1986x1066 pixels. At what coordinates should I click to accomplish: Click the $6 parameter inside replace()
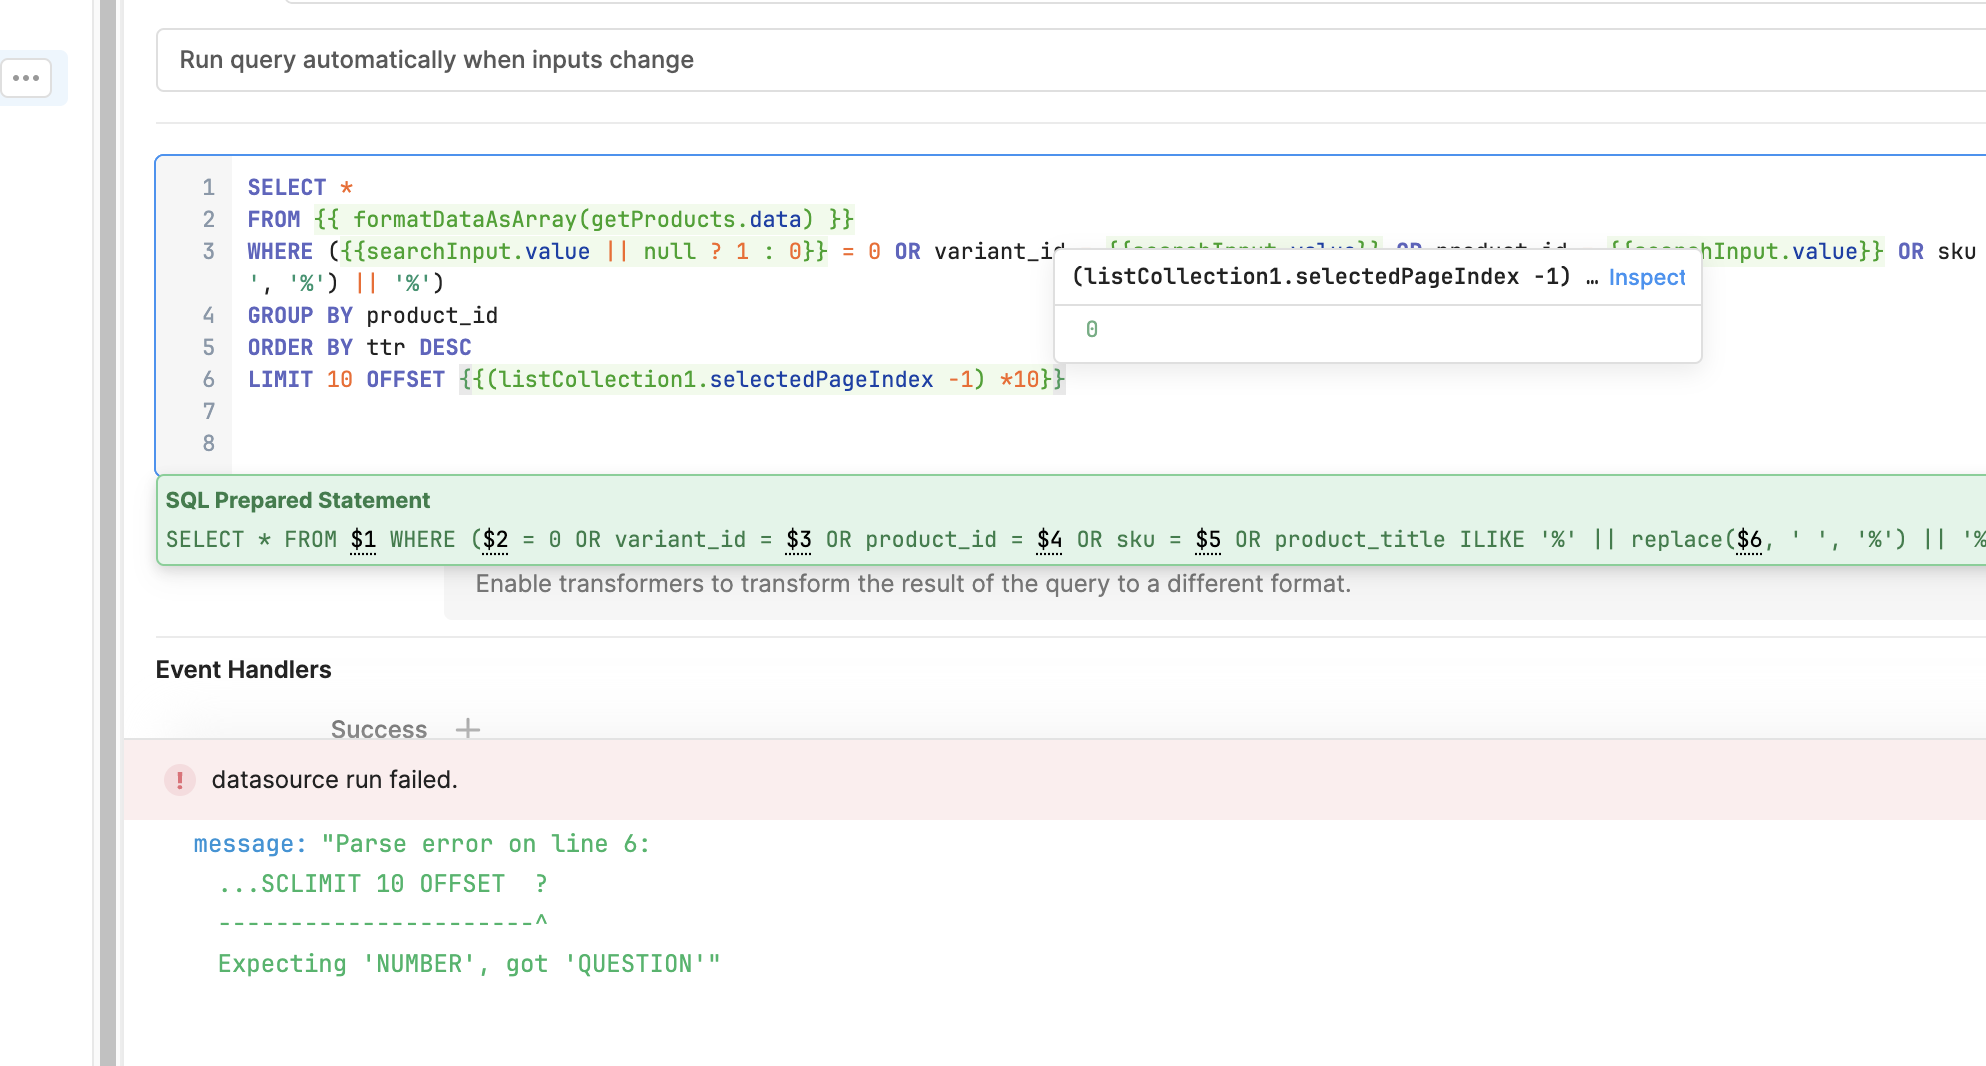pyautogui.click(x=1749, y=540)
